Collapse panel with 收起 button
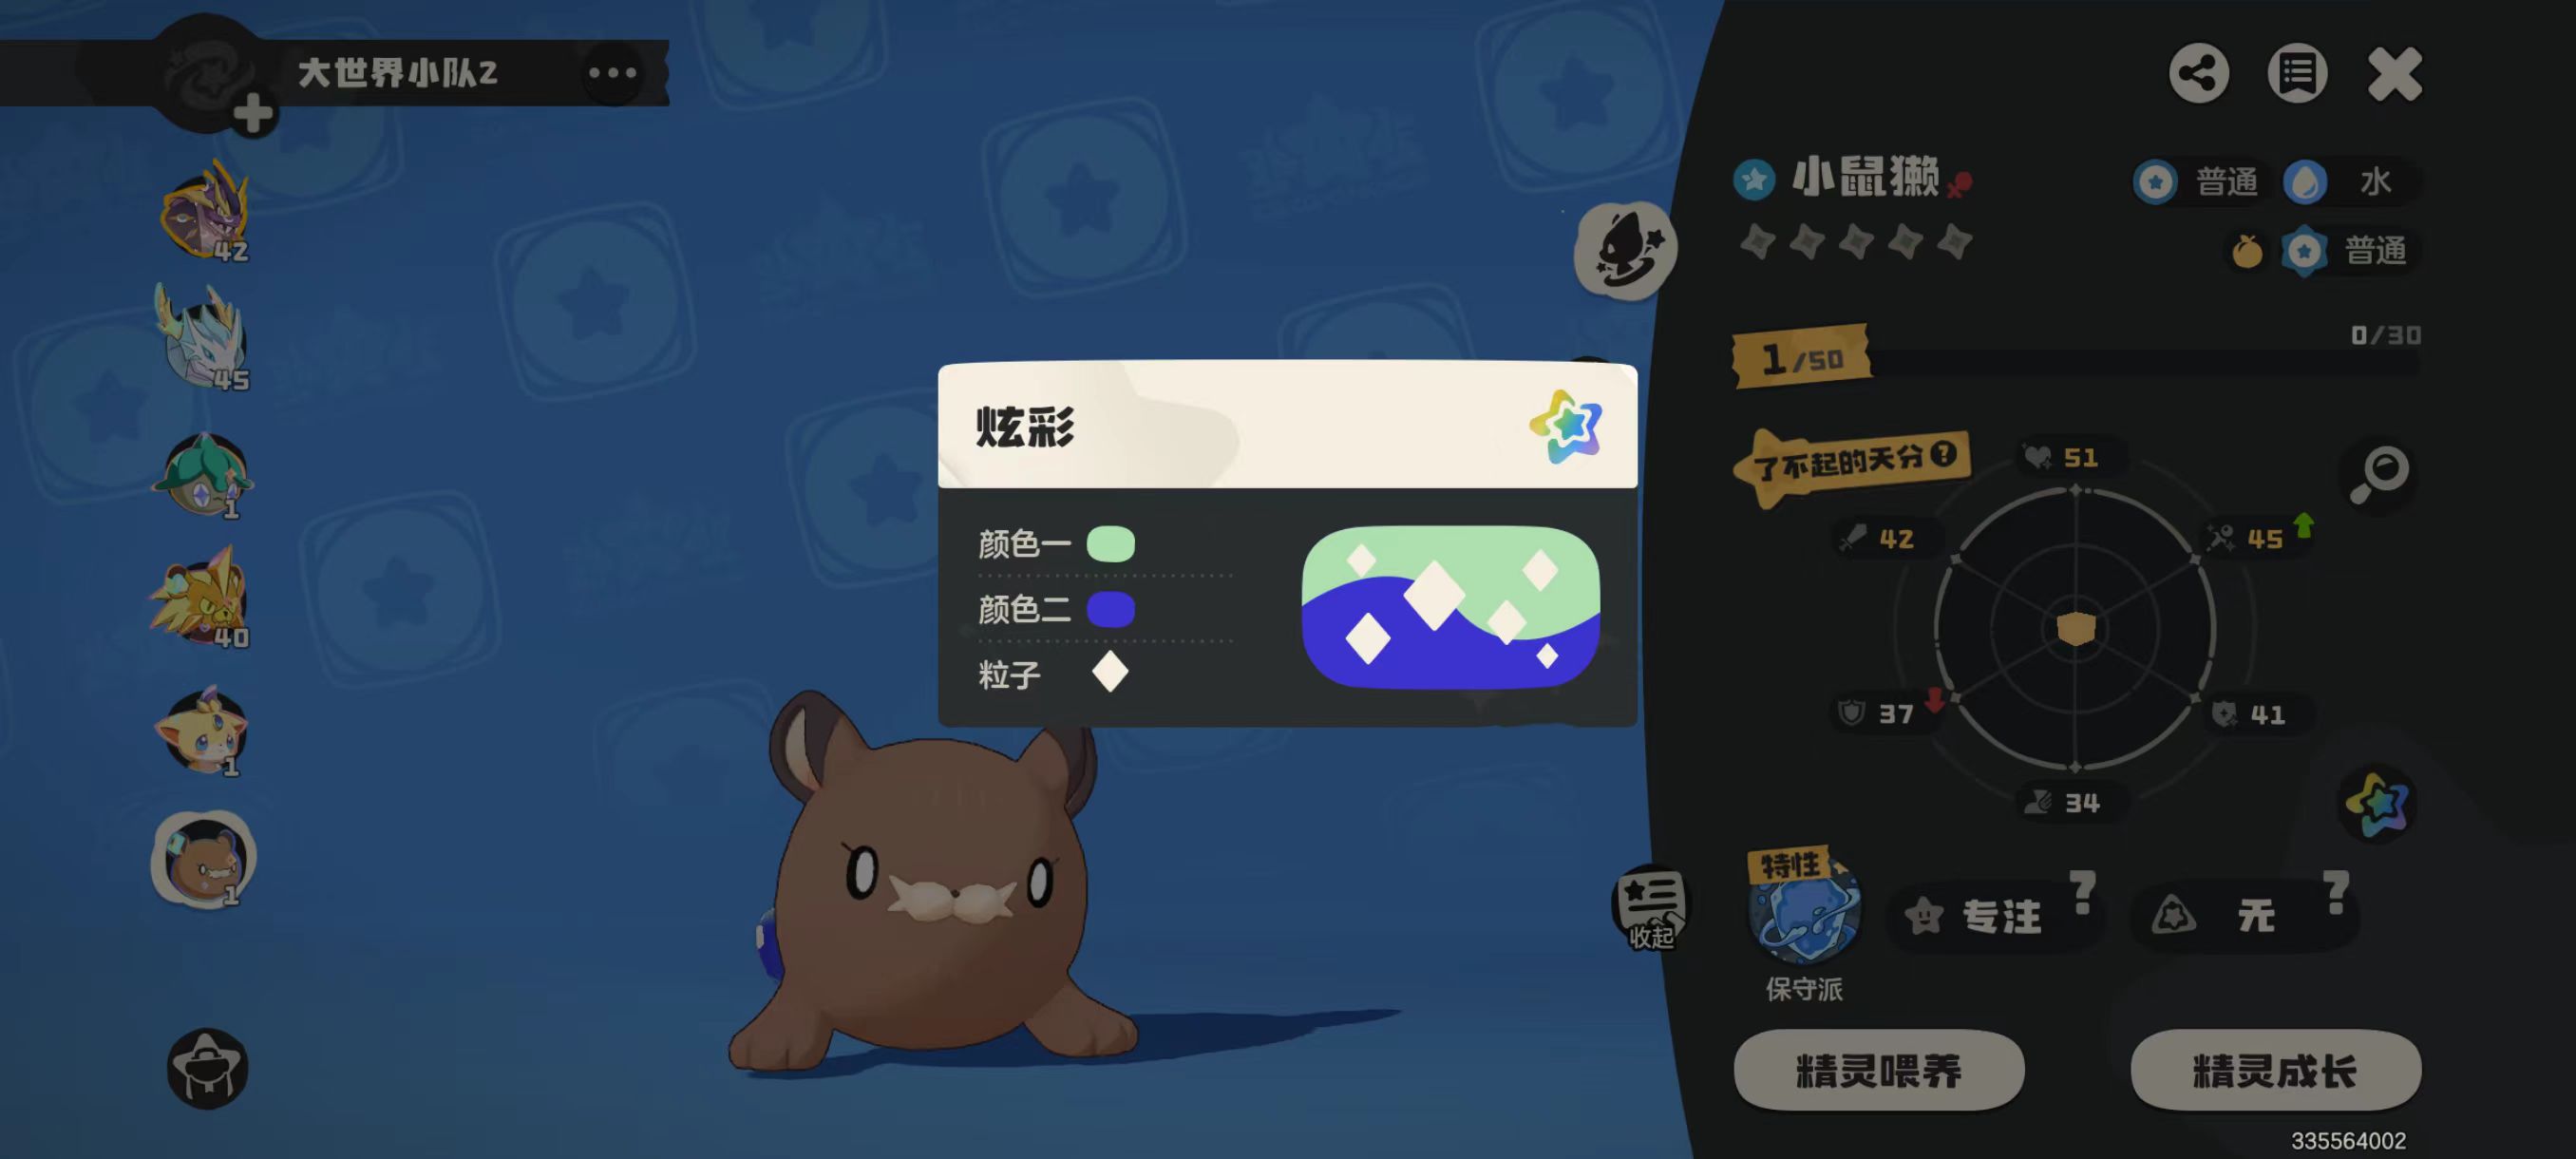The image size is (2576, 1159). pyautogui.click(x=1650, y=908)
